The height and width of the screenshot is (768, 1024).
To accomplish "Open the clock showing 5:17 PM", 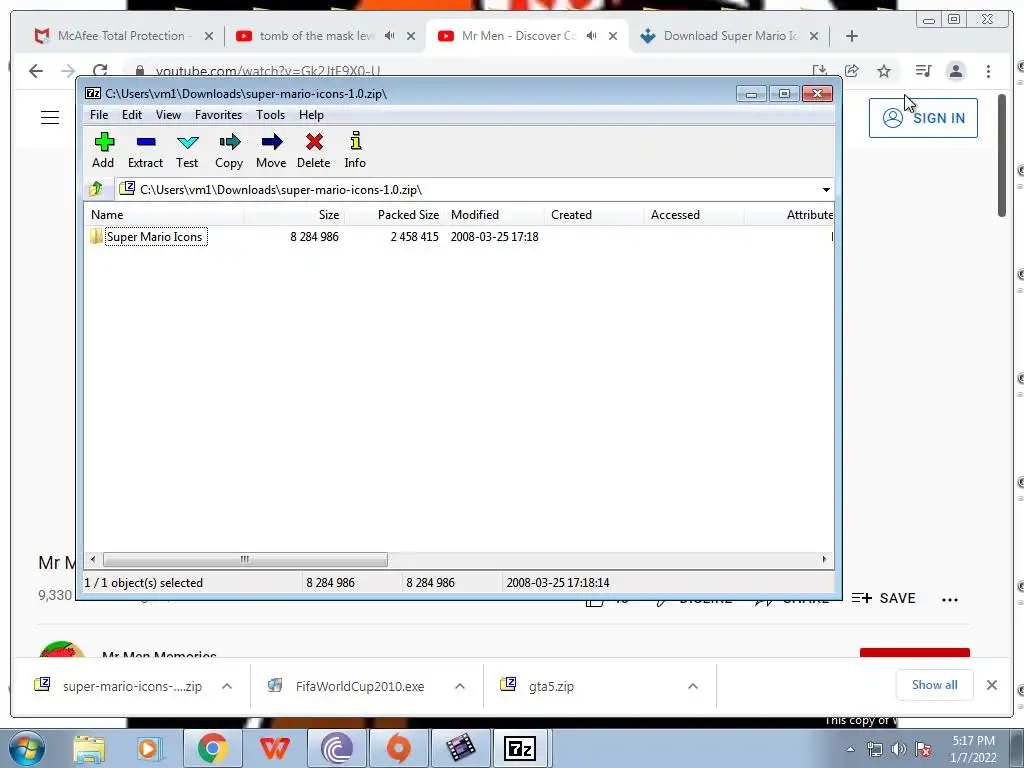I will point(973,749).
